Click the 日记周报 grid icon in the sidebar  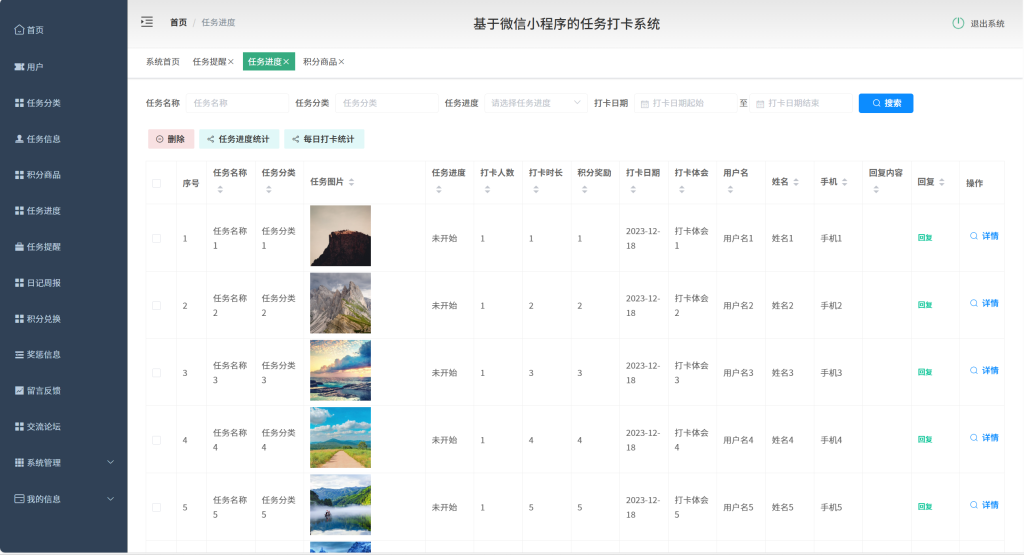(x=20, y=283)
